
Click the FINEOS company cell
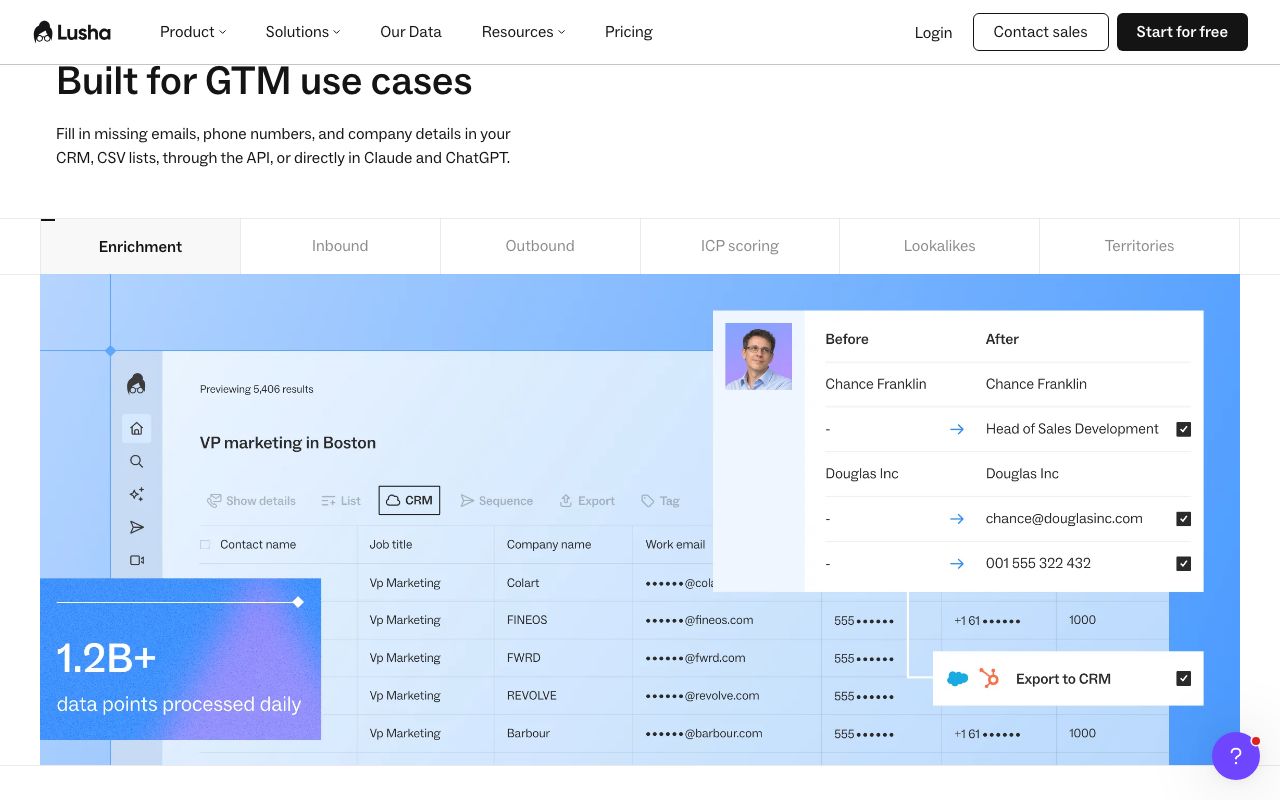[x=527, y=620]
